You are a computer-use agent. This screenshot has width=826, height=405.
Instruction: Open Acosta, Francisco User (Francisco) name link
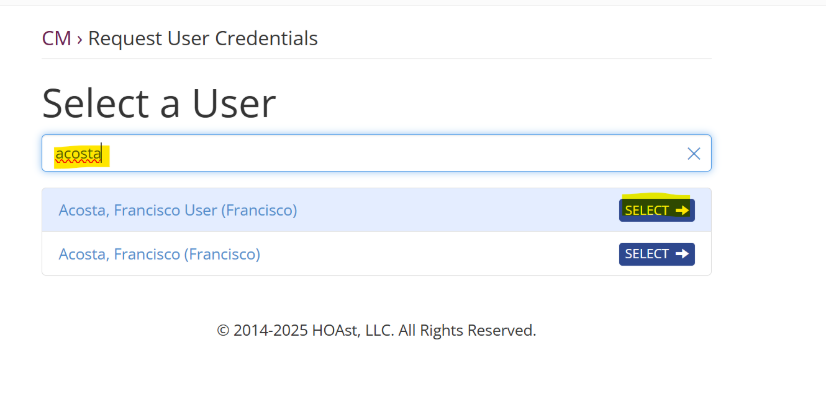177,210
